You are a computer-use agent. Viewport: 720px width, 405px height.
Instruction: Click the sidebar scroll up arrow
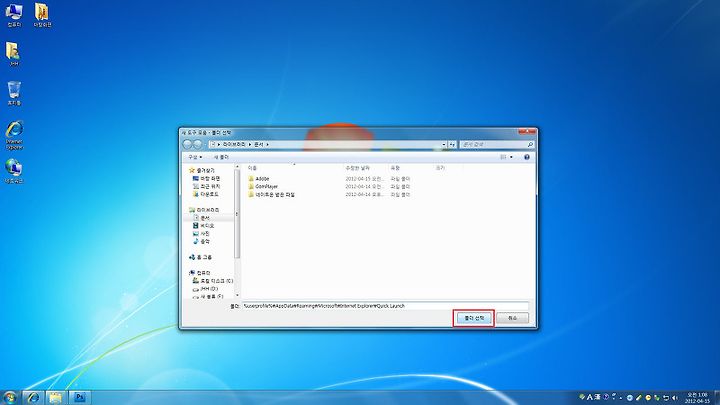(x=237, y=167)
